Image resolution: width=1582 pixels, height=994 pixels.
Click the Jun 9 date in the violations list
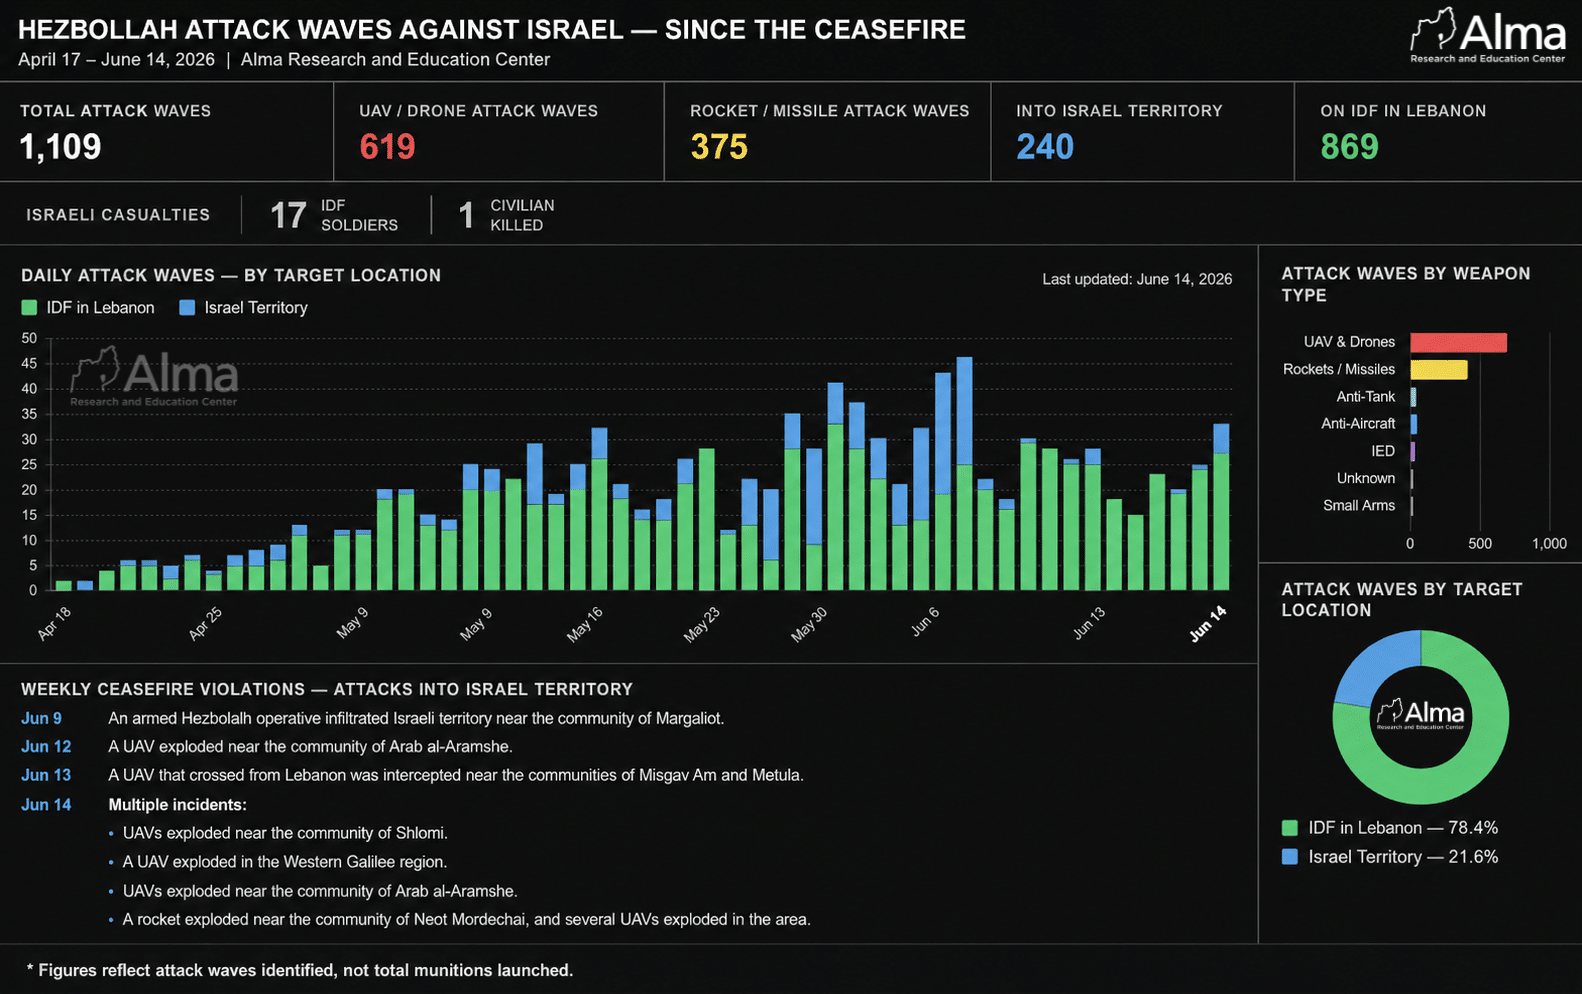click(41, 718)
